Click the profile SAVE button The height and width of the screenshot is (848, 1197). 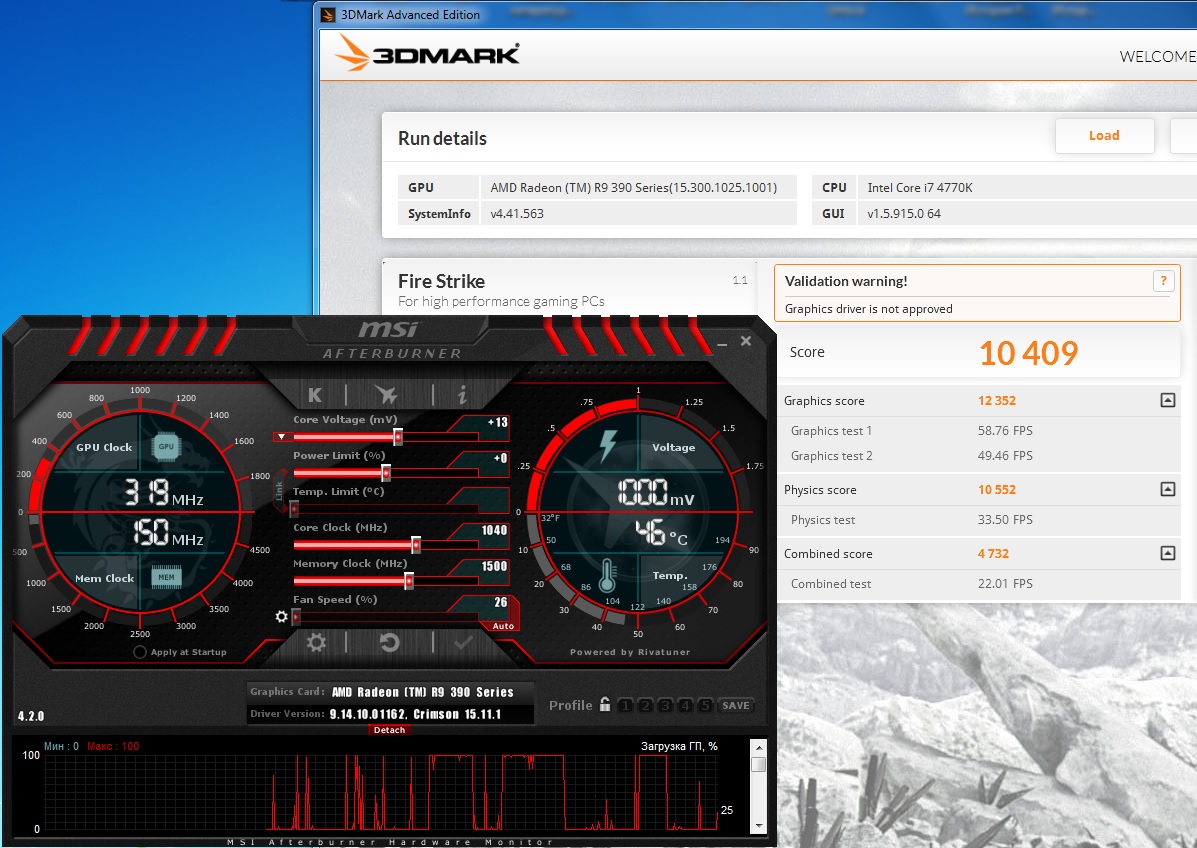point(735,705)
